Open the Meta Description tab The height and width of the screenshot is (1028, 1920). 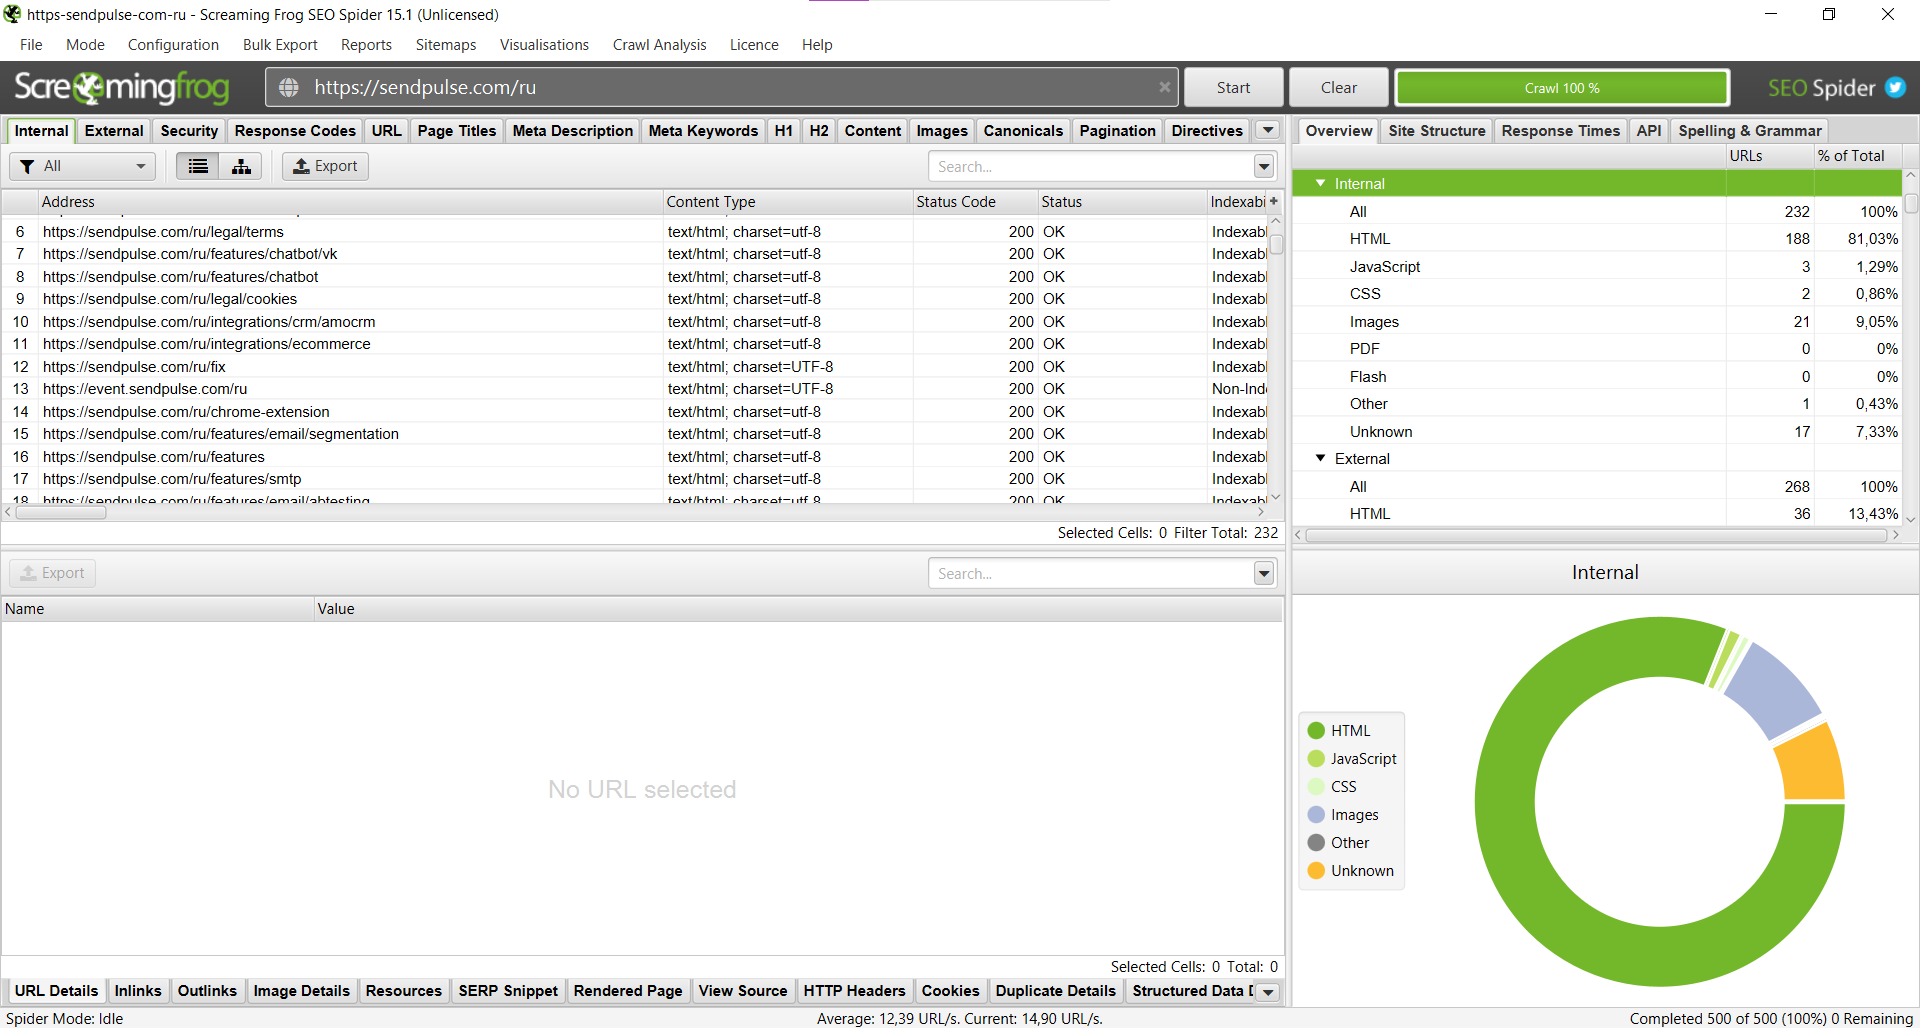tap(573, 131)
